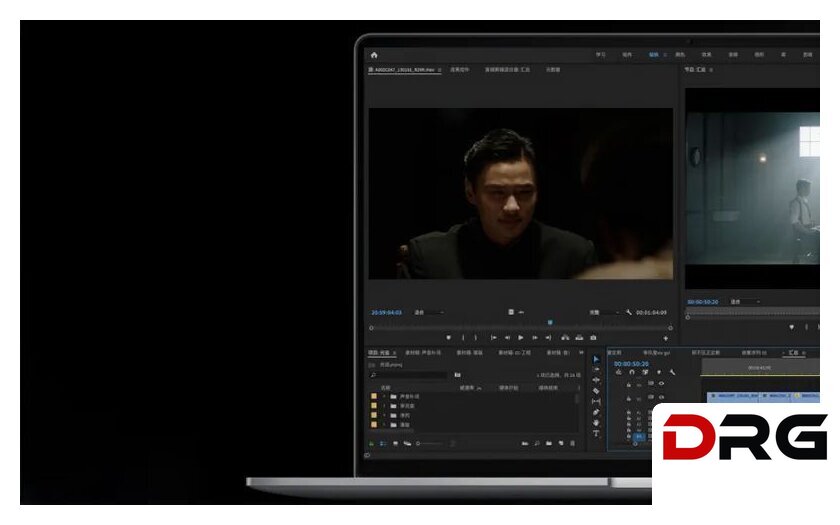
Task: Click the Find magnifier in Project panel footer
Action: click(537, 444)
